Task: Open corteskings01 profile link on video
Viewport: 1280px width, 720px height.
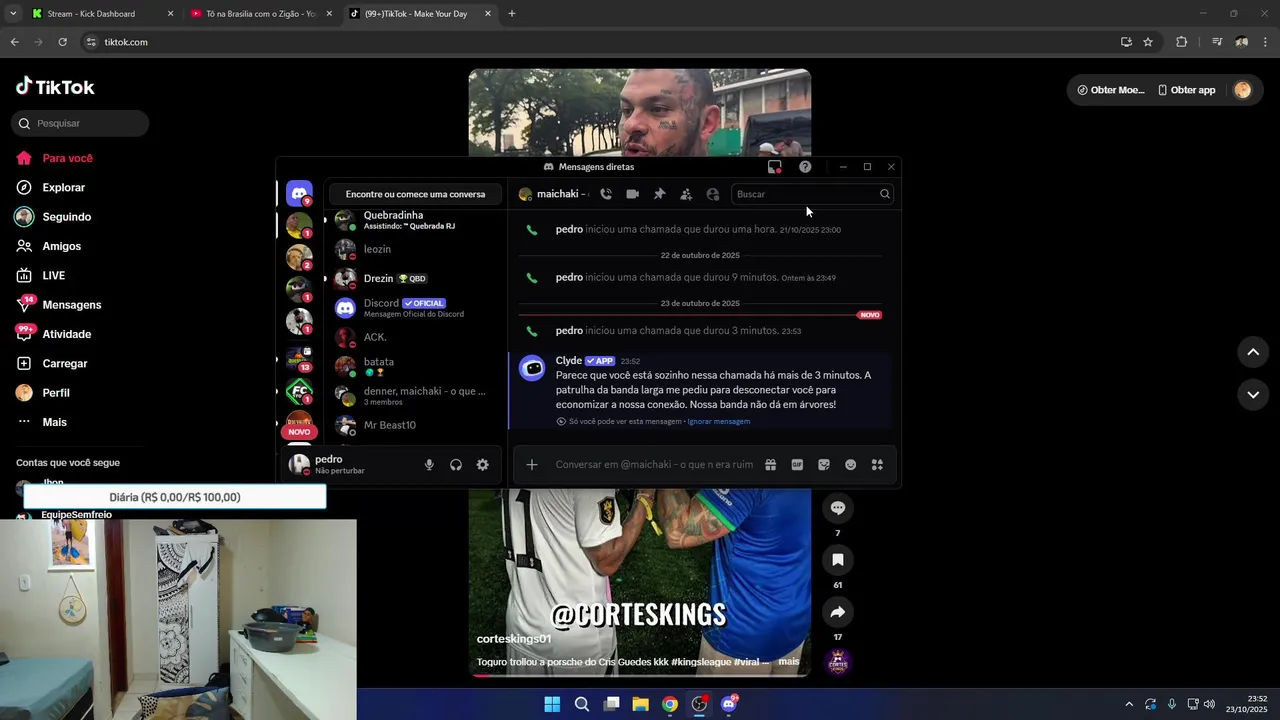Action: click(x=514, y=638)
